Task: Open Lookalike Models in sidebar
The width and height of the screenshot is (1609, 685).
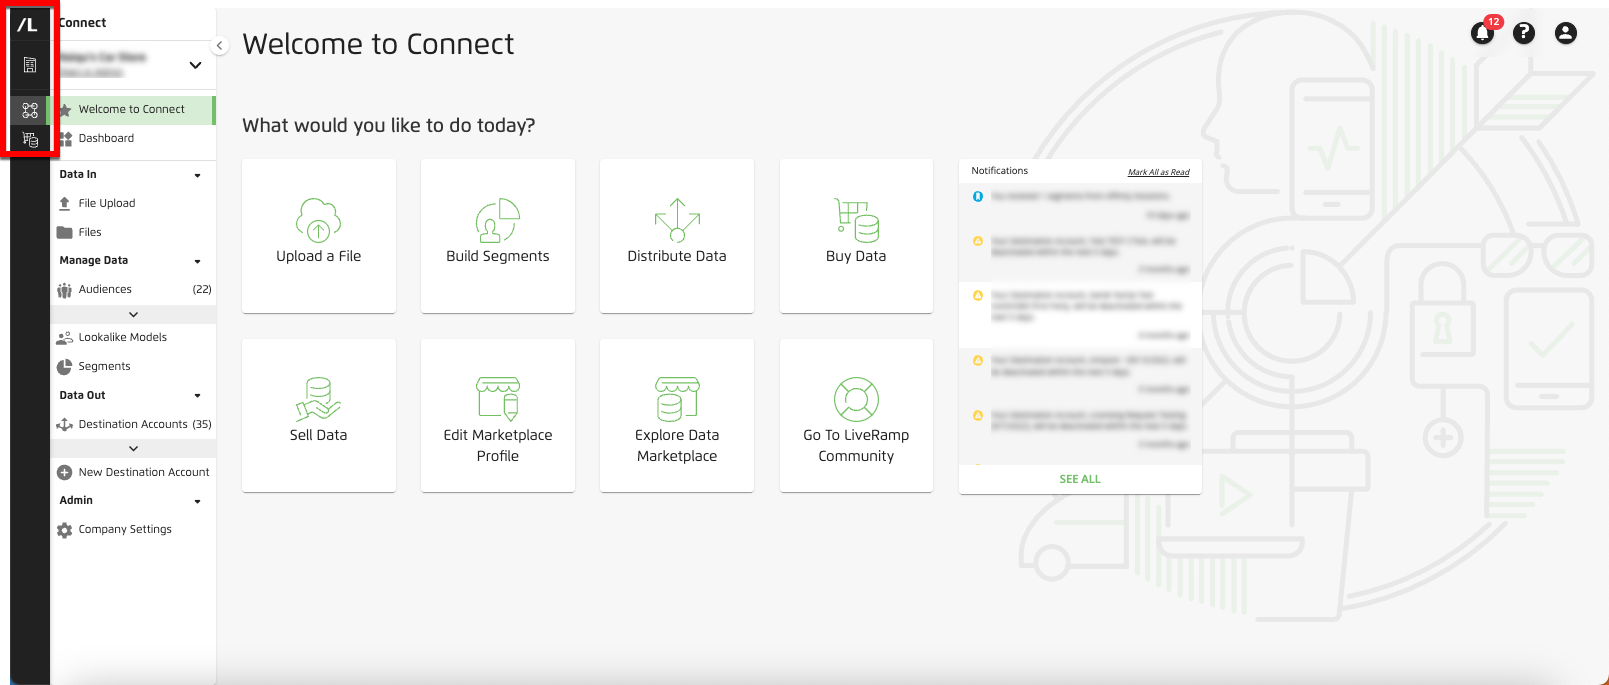Action: click(133, 338)
